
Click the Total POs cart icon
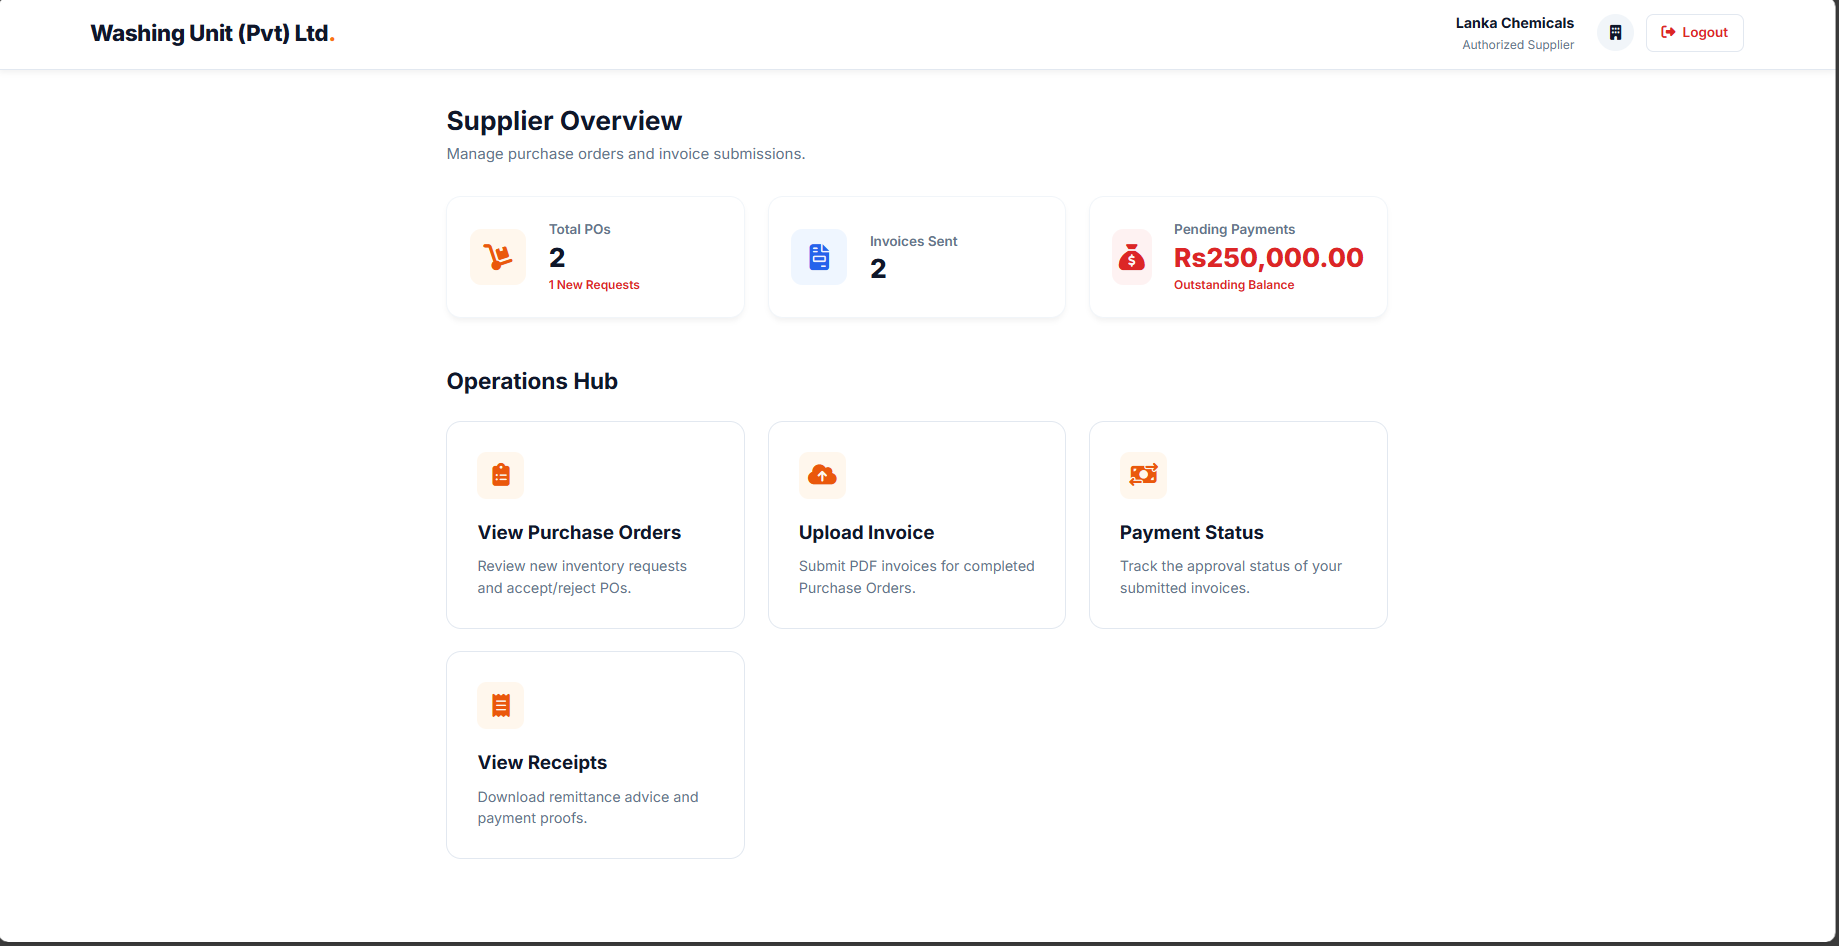tap(498, 257)
